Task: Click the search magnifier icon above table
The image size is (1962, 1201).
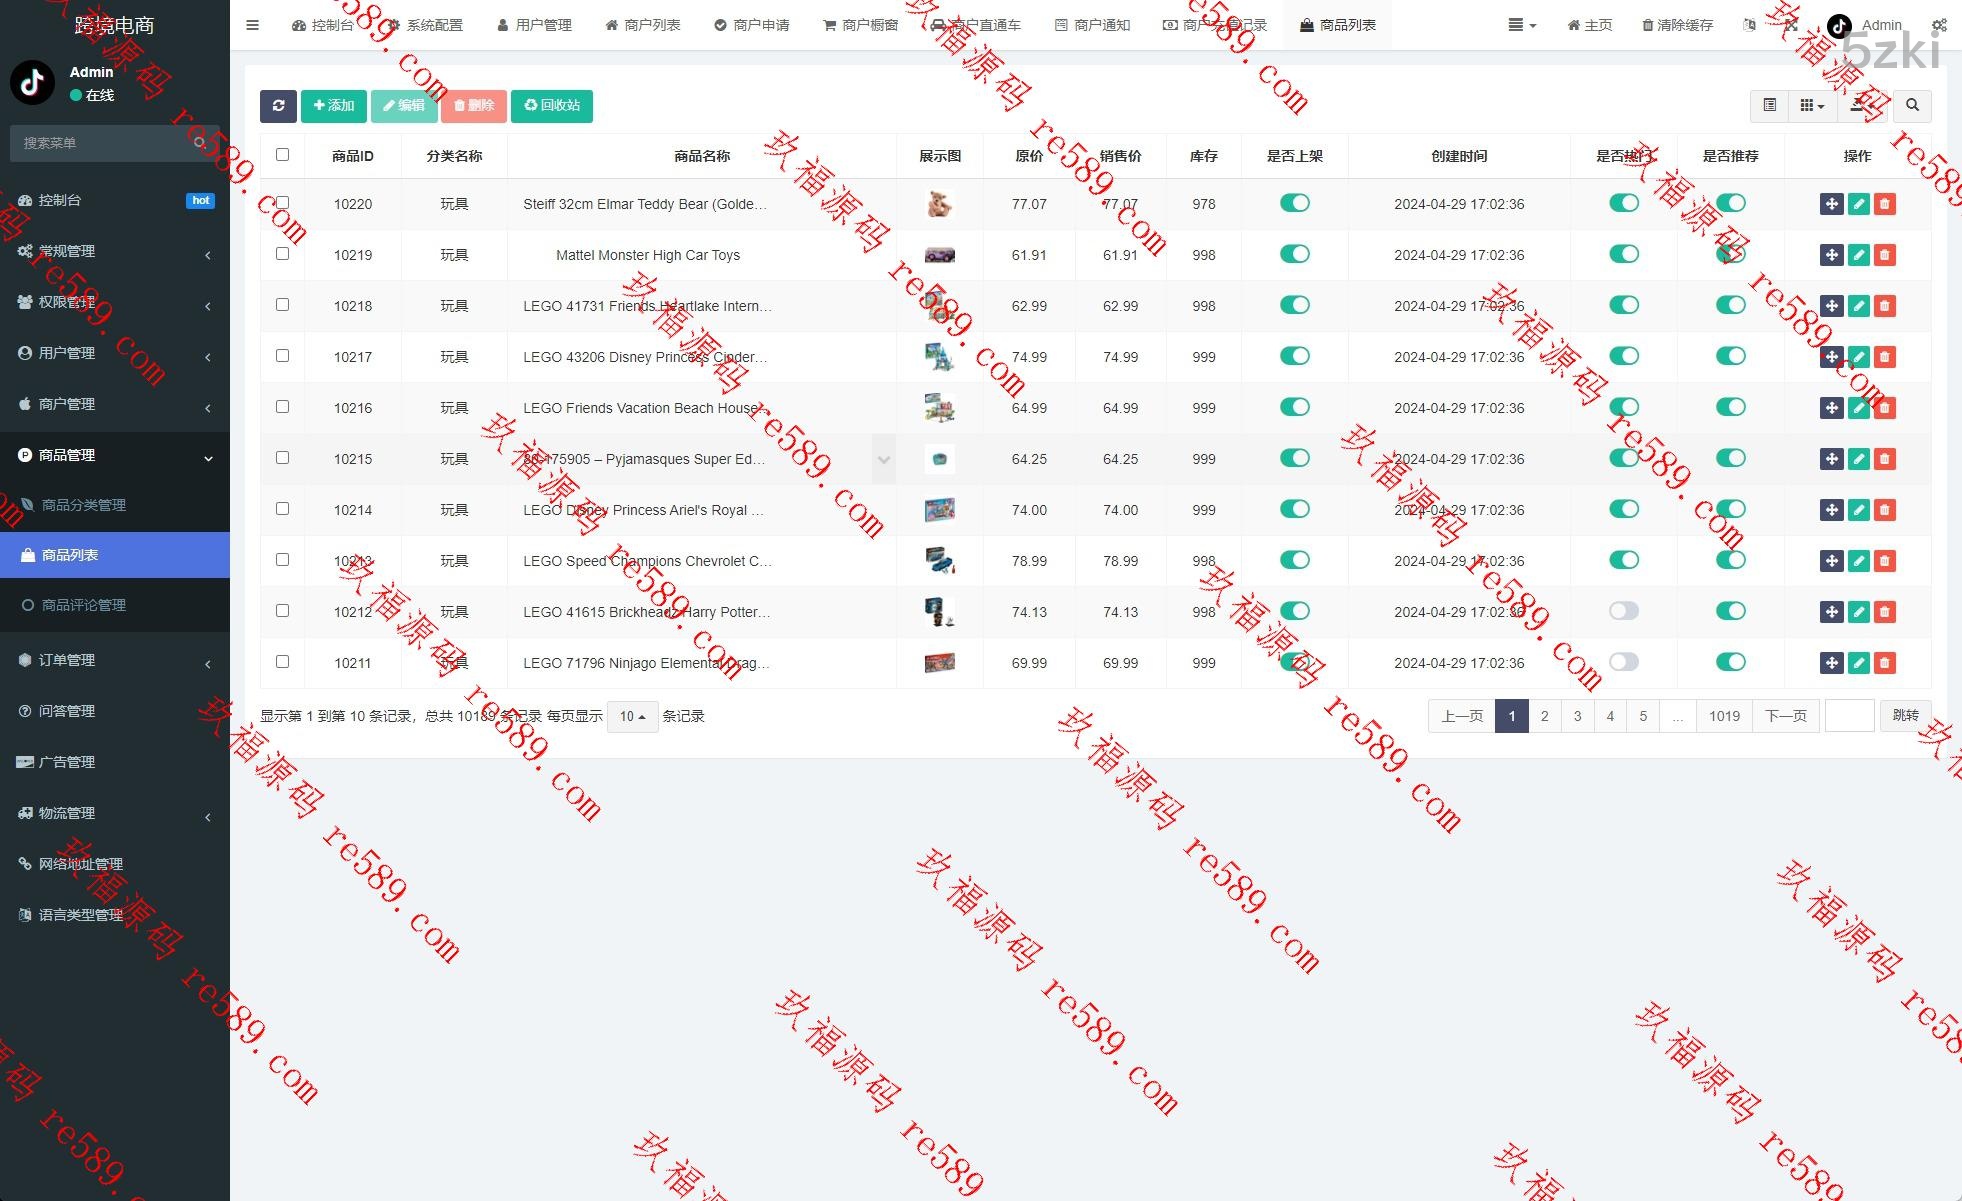Action: (1912, 106)
